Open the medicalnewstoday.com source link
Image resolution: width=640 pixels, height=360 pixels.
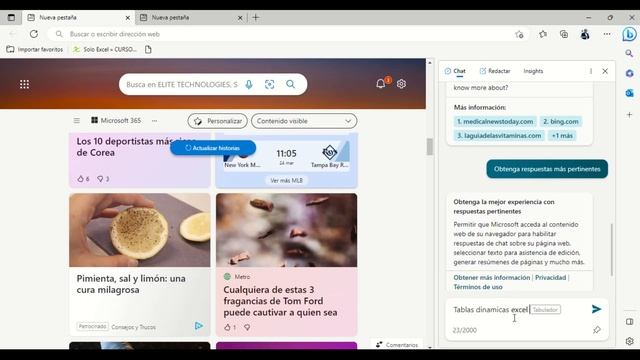495,122
